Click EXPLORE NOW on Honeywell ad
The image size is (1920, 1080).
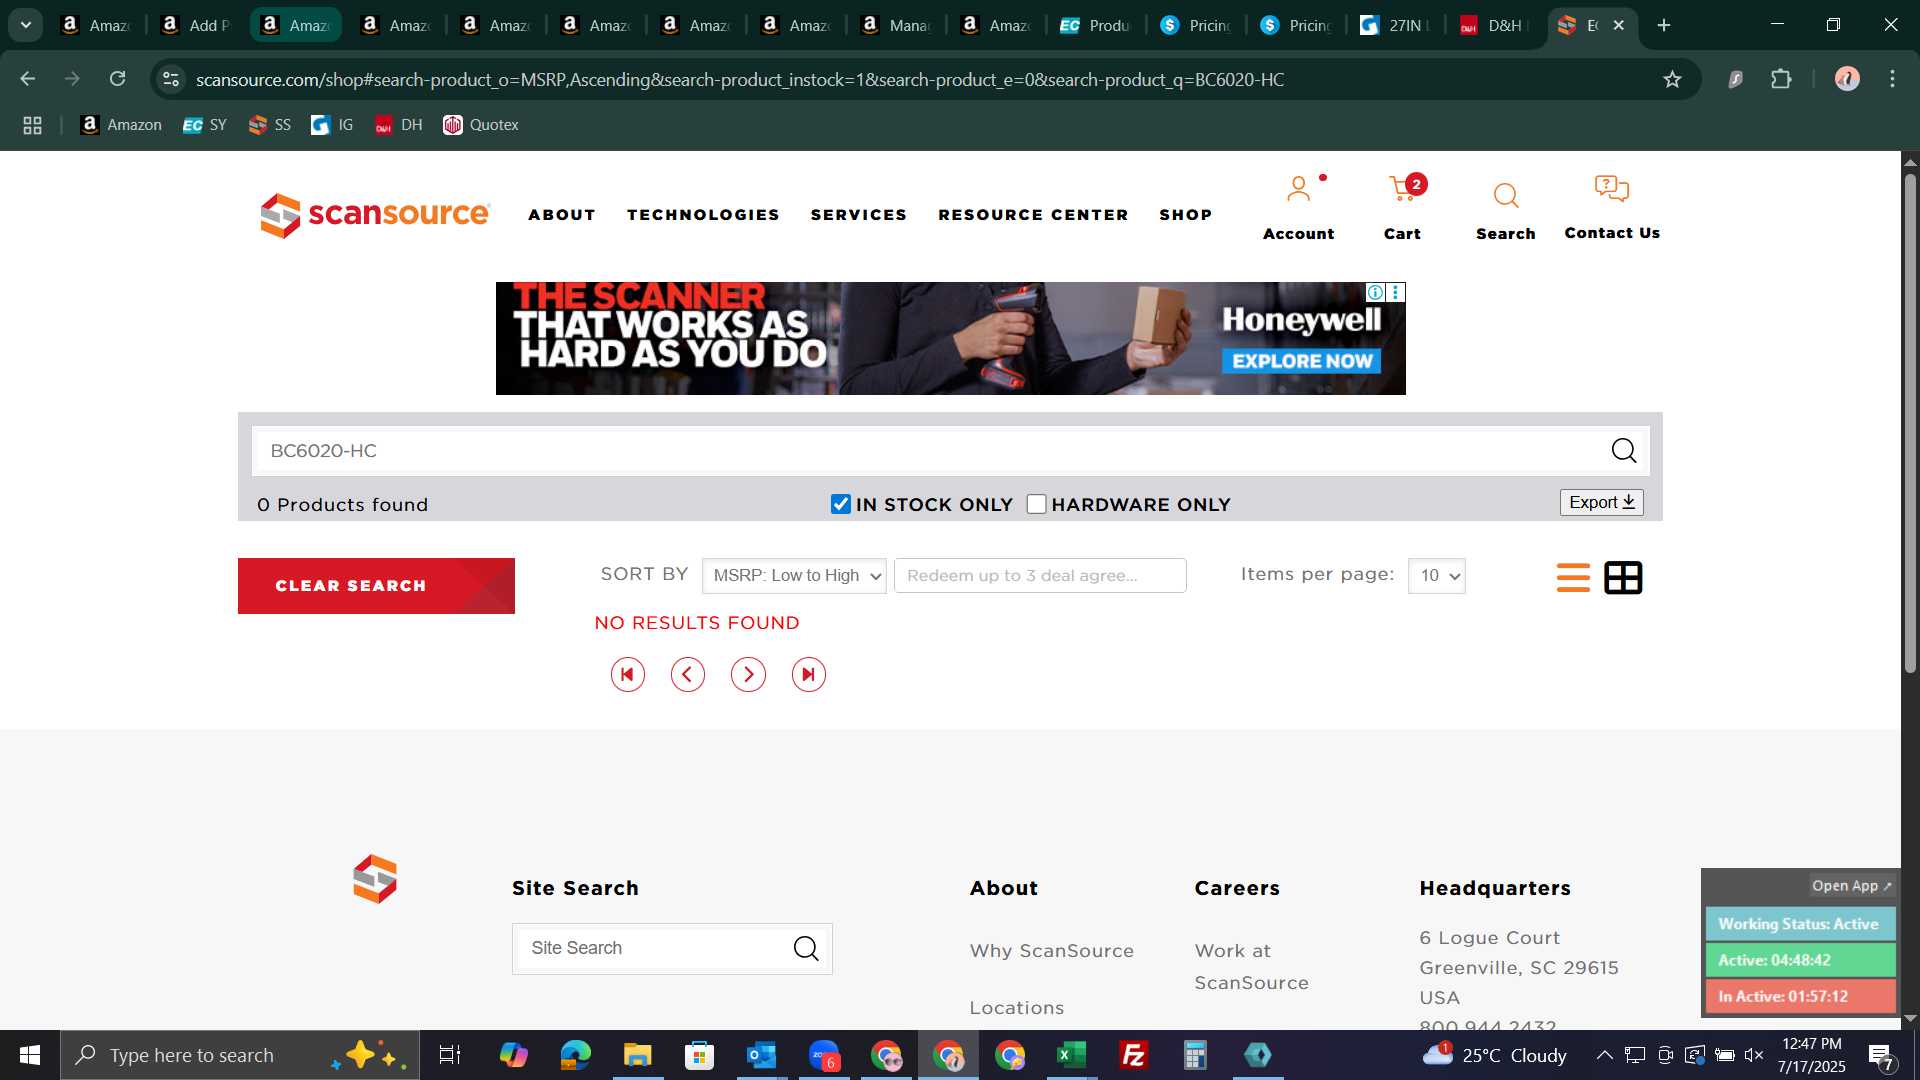[x=1302, y=361]
